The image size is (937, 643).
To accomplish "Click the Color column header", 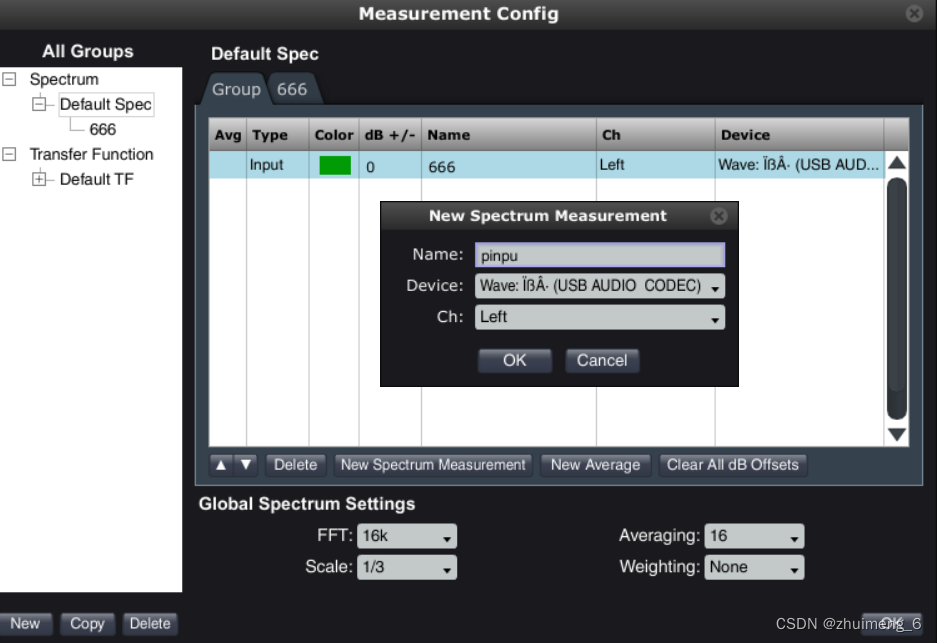I will (334, 135).
